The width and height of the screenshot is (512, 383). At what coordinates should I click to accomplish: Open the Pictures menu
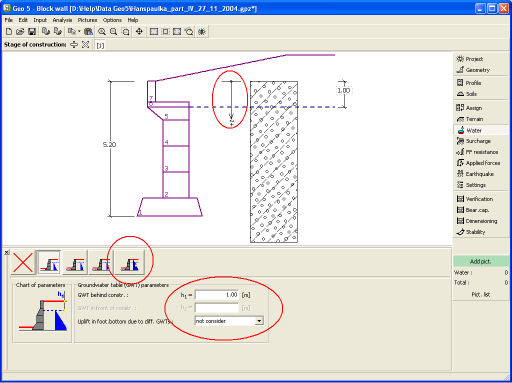pos(87,20)
